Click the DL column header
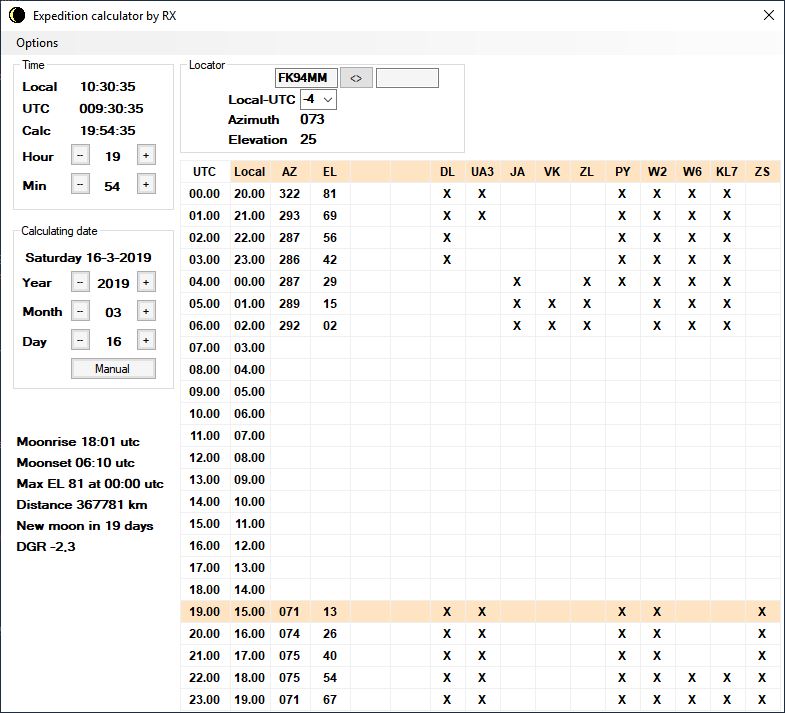Screen dimensions: 785x713 click(447, 172)
